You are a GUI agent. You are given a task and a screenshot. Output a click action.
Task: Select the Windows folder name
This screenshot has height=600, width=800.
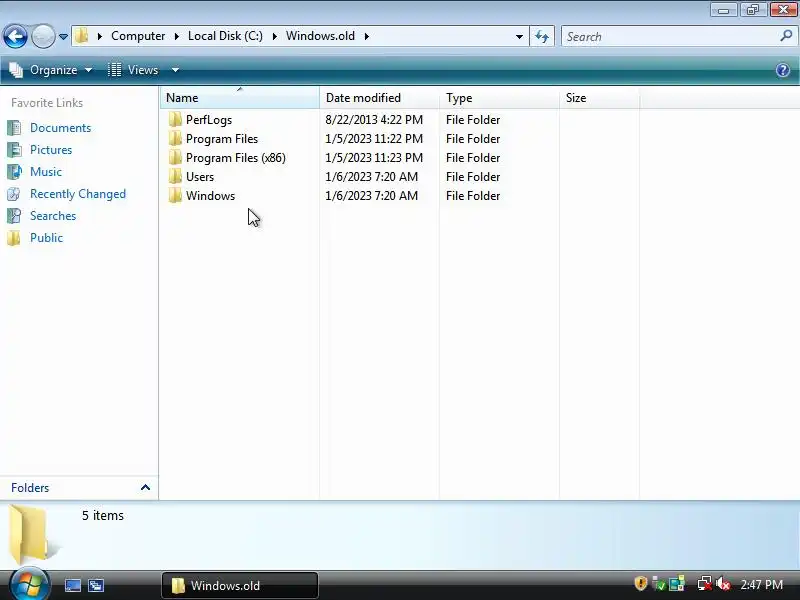[x=210, y=196]
